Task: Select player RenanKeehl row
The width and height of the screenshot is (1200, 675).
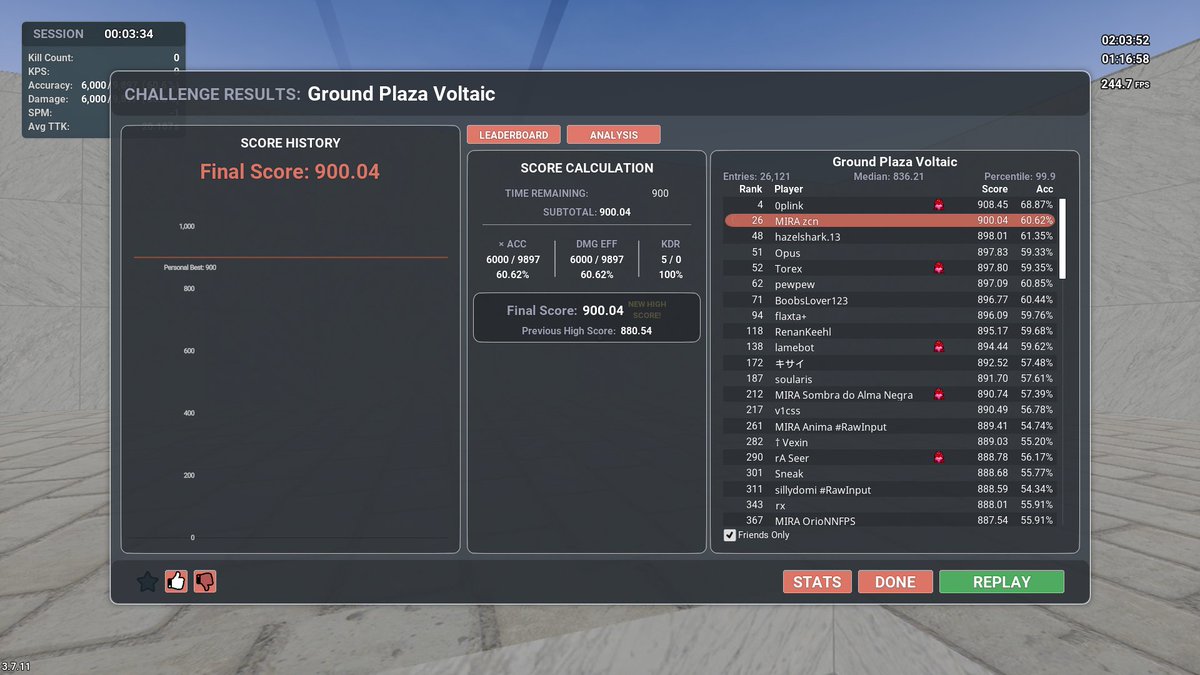Action: (890, 331)
